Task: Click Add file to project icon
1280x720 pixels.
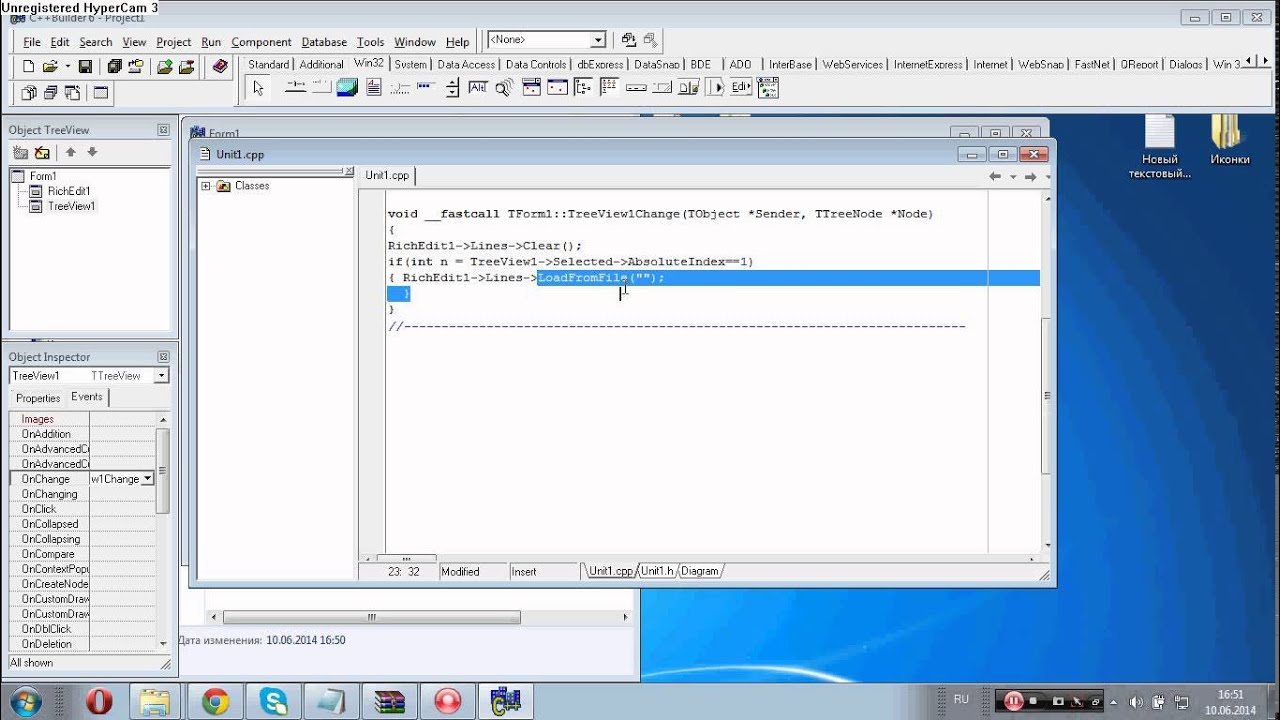Action: click(165, 66)
